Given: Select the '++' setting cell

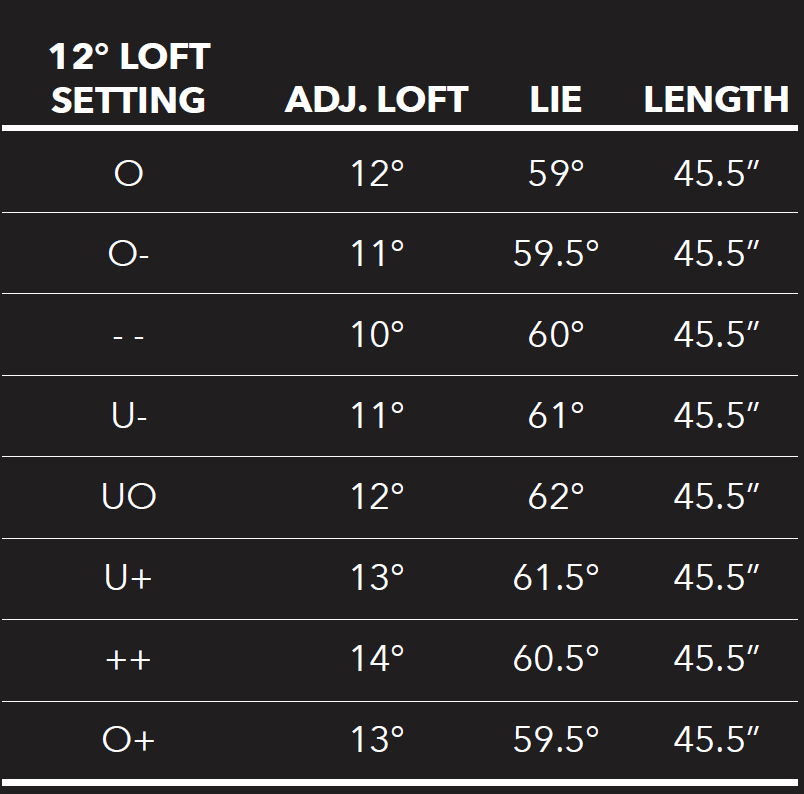Looking at the screenshot, I should tap(128, 659).
